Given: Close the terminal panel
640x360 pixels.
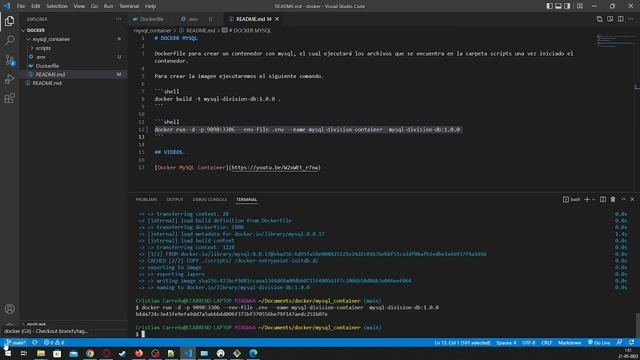Looking at the screenshot, I should point(632,200).
